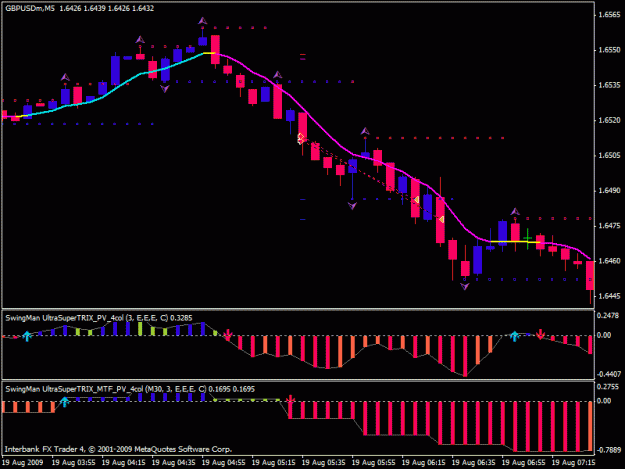Click the first red down arrow in UltraSuperTRIX_PV window

coord(228,335)
